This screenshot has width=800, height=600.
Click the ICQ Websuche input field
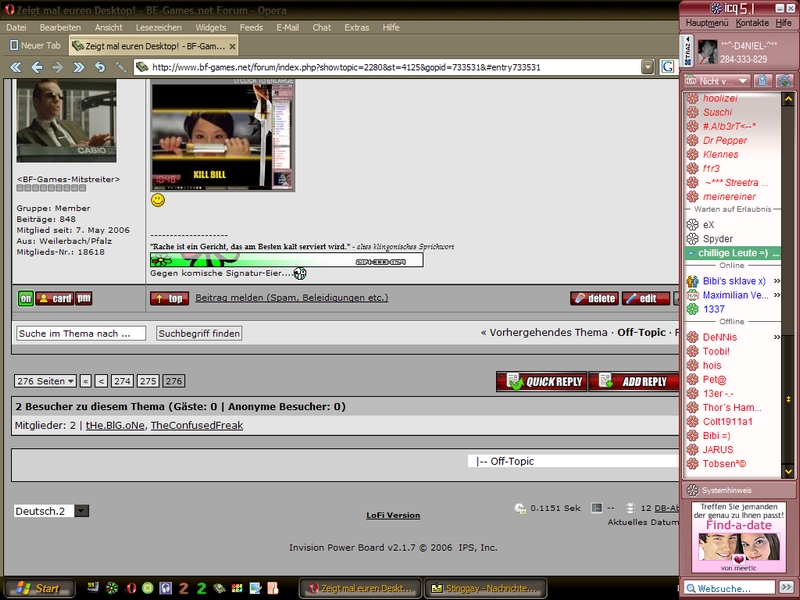pyautogui.click(x=730, y=588)
